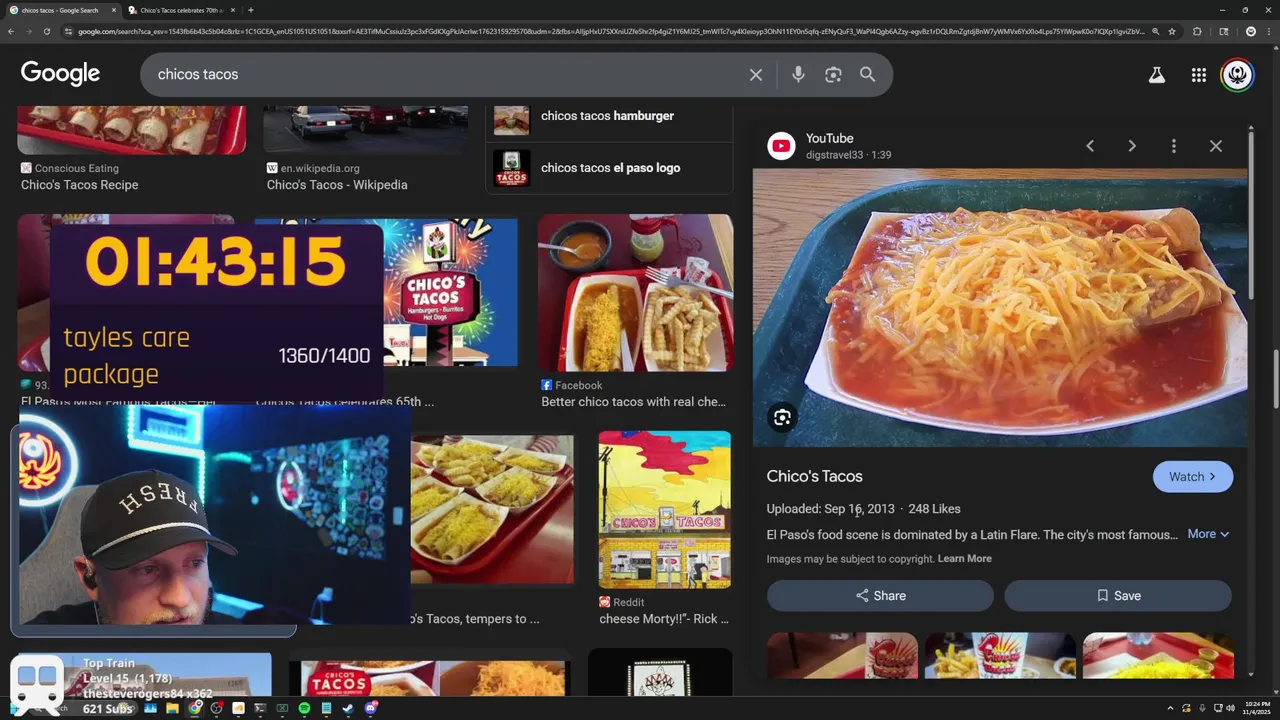
Task: Click the cheese Morty!!"- Rick caption
Action: point(664,619)
